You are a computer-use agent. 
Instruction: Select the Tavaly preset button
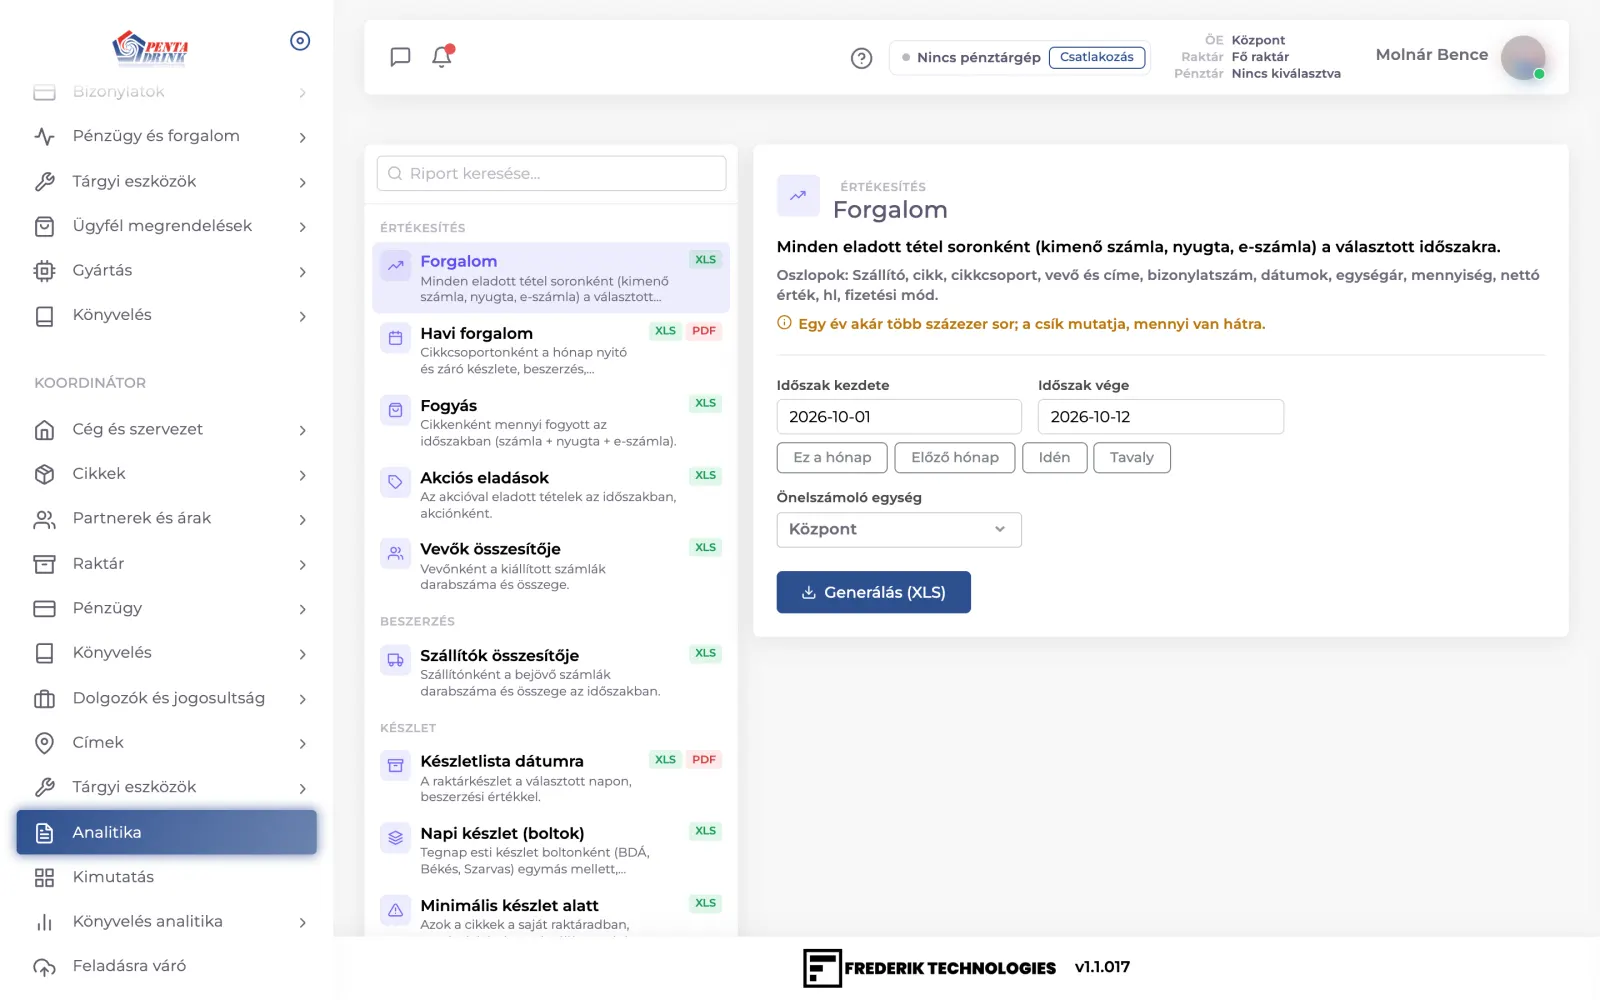click(x=1132, y=458)
